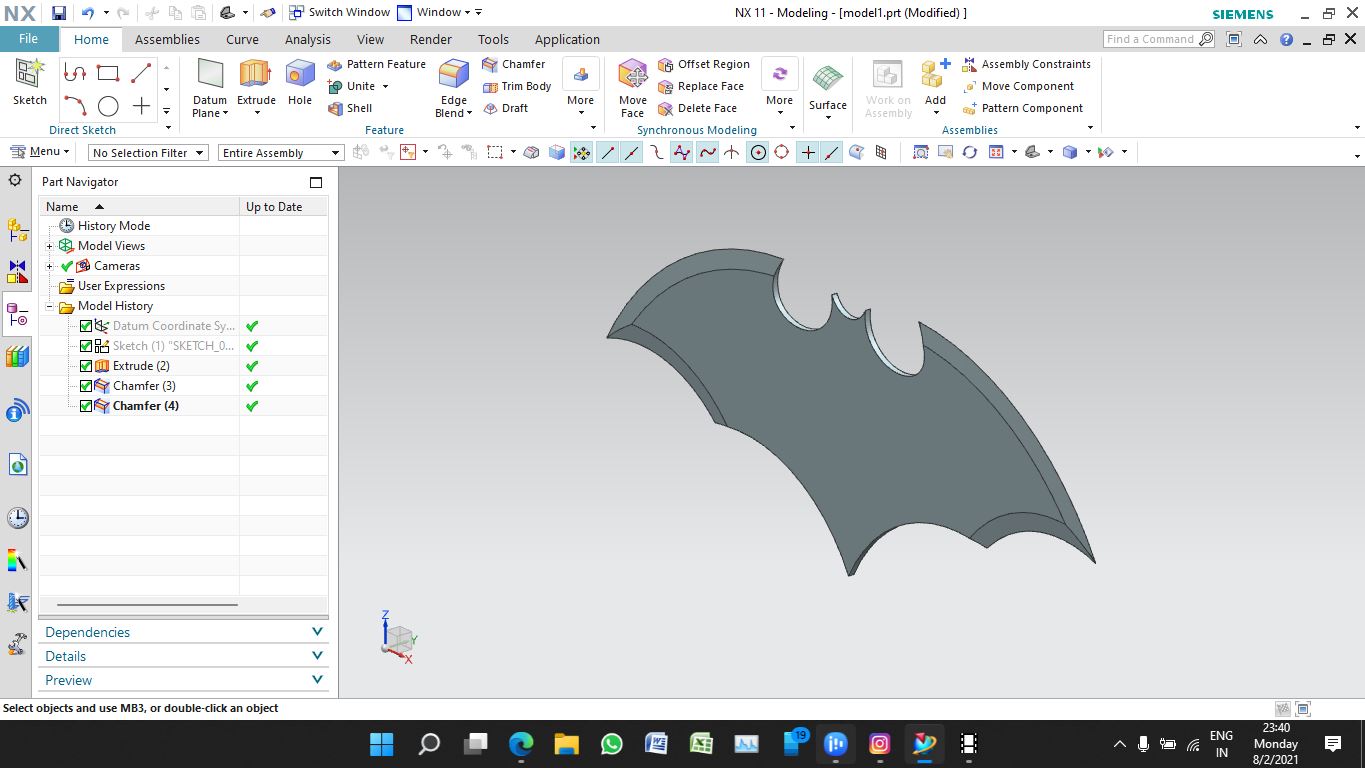The width and height of the screenshot is (1365, 768).
Task: Select the rectangle sketch tool
Action: click(x=108, y=73)
